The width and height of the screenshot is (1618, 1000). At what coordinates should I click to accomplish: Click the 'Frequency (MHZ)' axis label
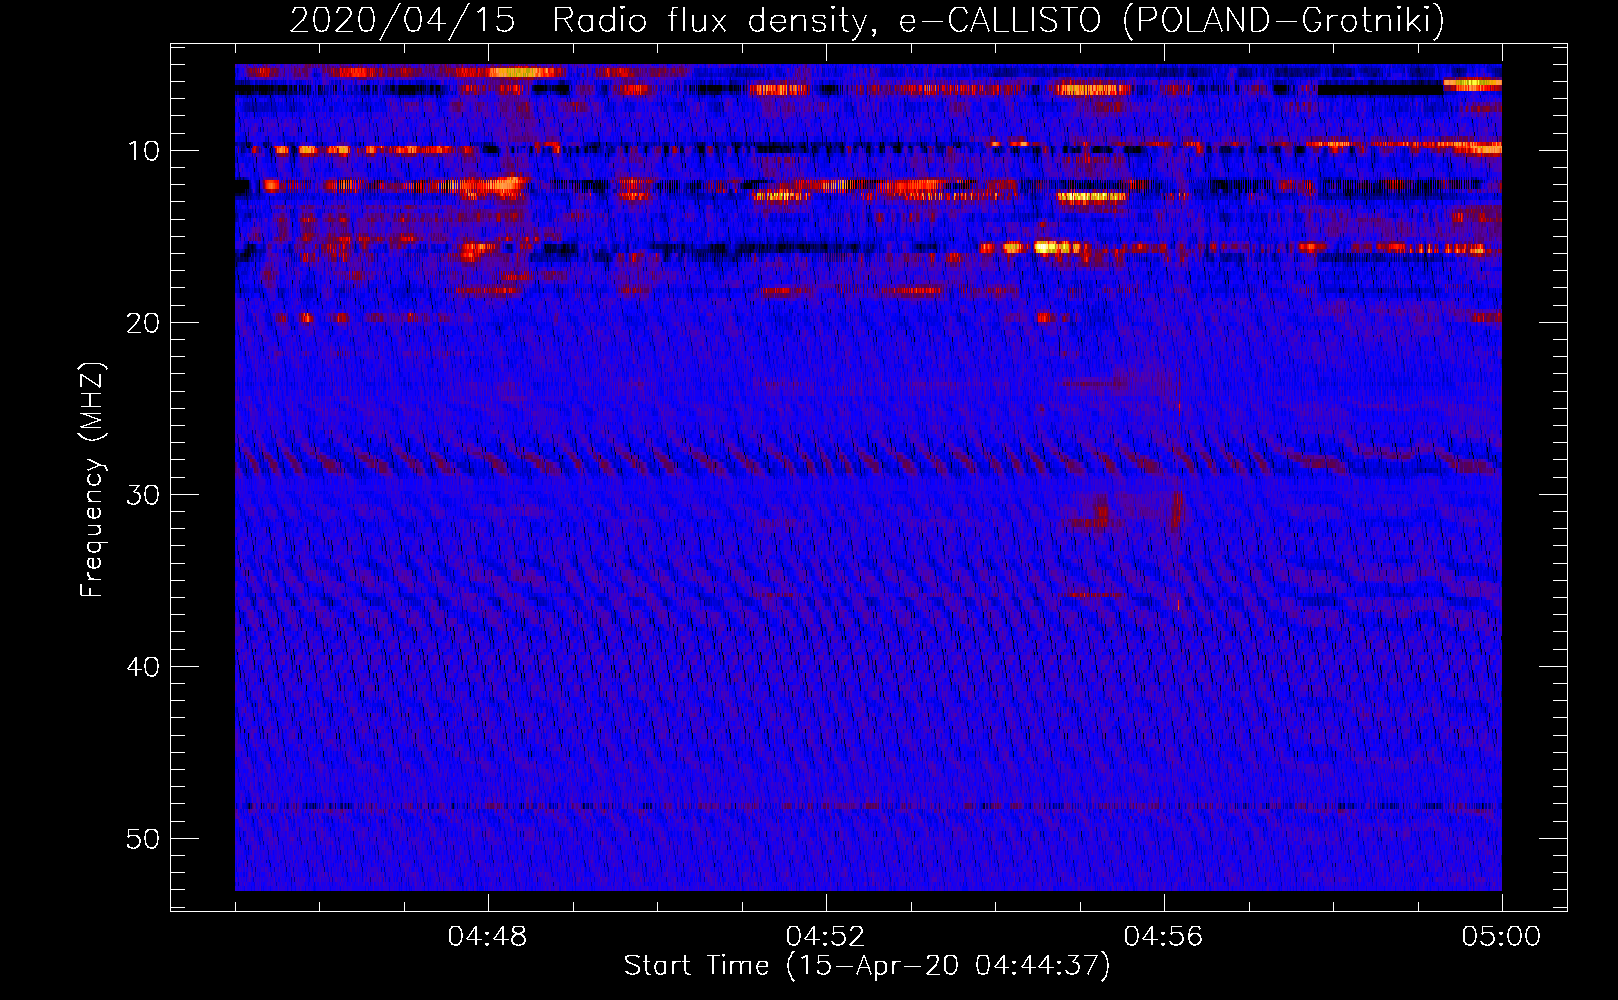92,480
